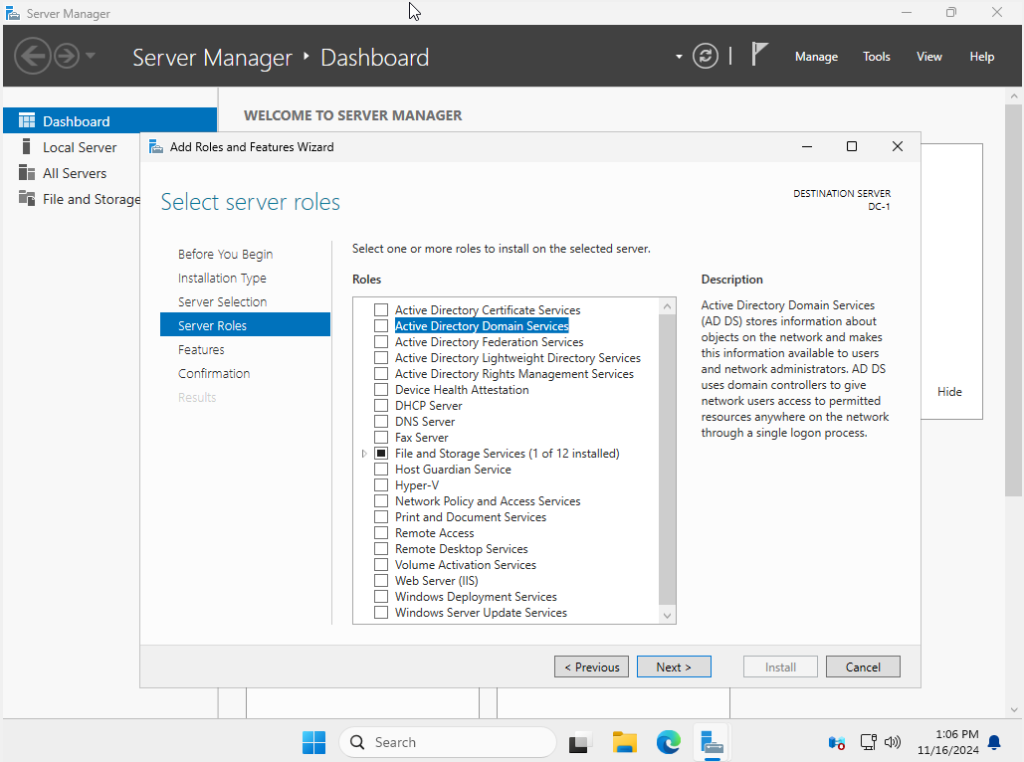Click the roles list scroll-up arrow
1024x762 pixels.
tap(667, 306)
